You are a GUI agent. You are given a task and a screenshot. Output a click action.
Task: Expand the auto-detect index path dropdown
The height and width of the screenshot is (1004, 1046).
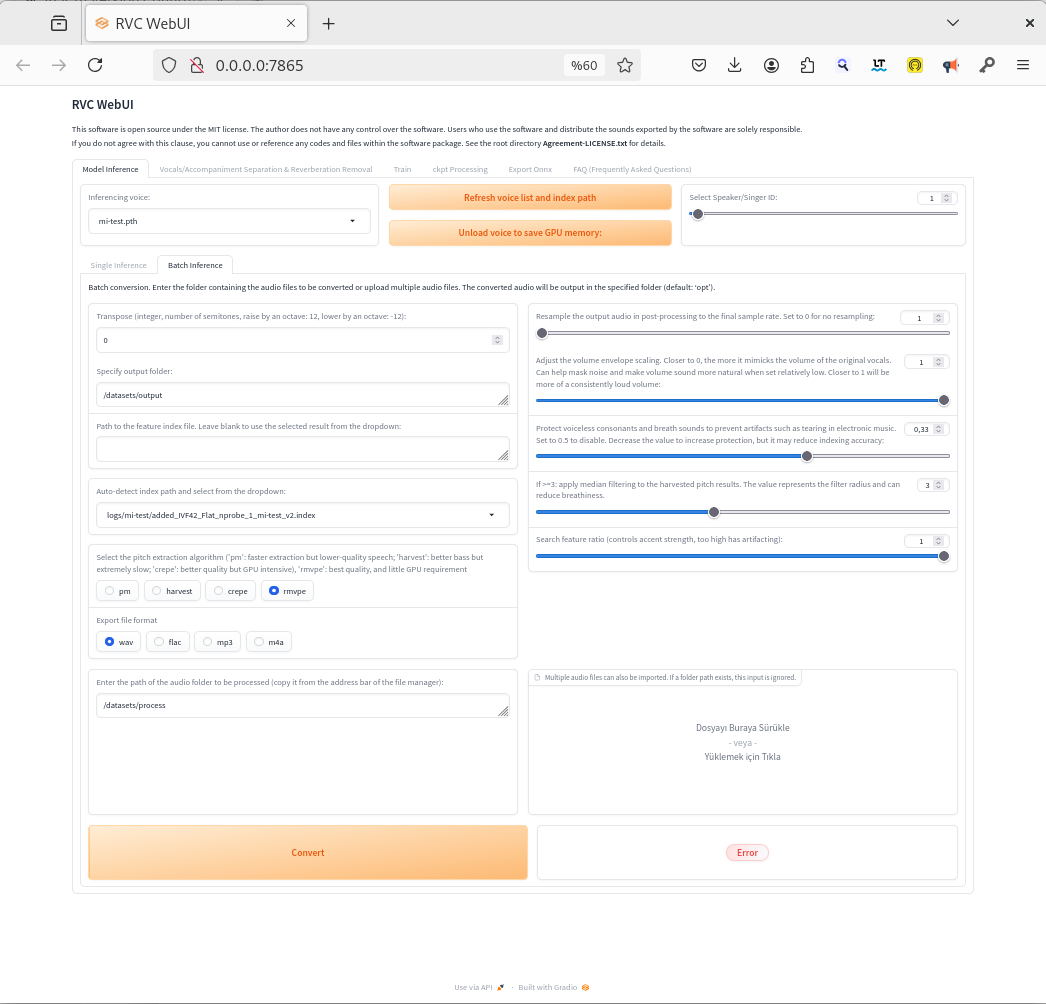[303, 515]
